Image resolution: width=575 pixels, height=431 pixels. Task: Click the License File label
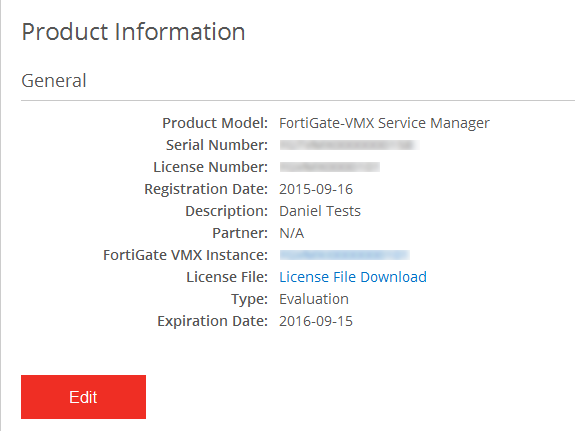[227, 277]
